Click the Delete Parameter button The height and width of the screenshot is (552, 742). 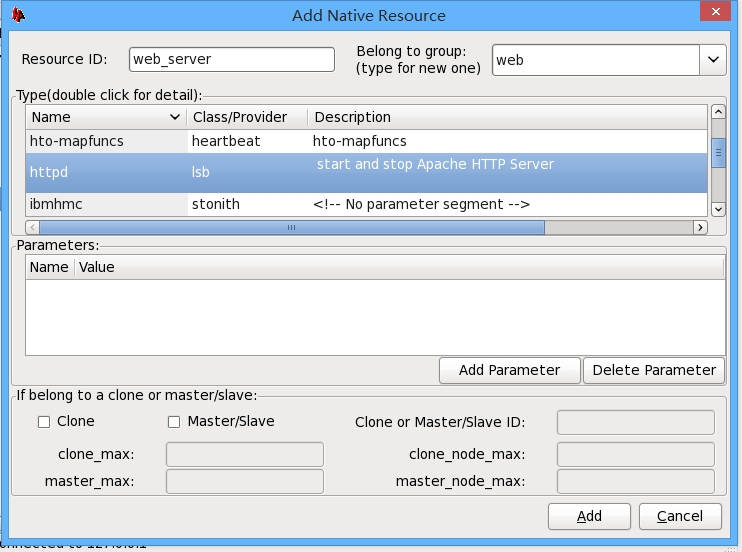tap(654, 370)
